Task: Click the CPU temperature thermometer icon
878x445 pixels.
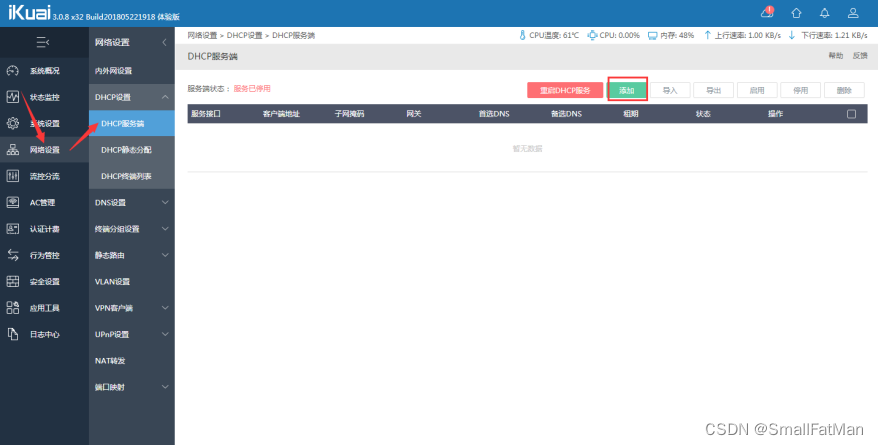Action: tap(522, 35)
